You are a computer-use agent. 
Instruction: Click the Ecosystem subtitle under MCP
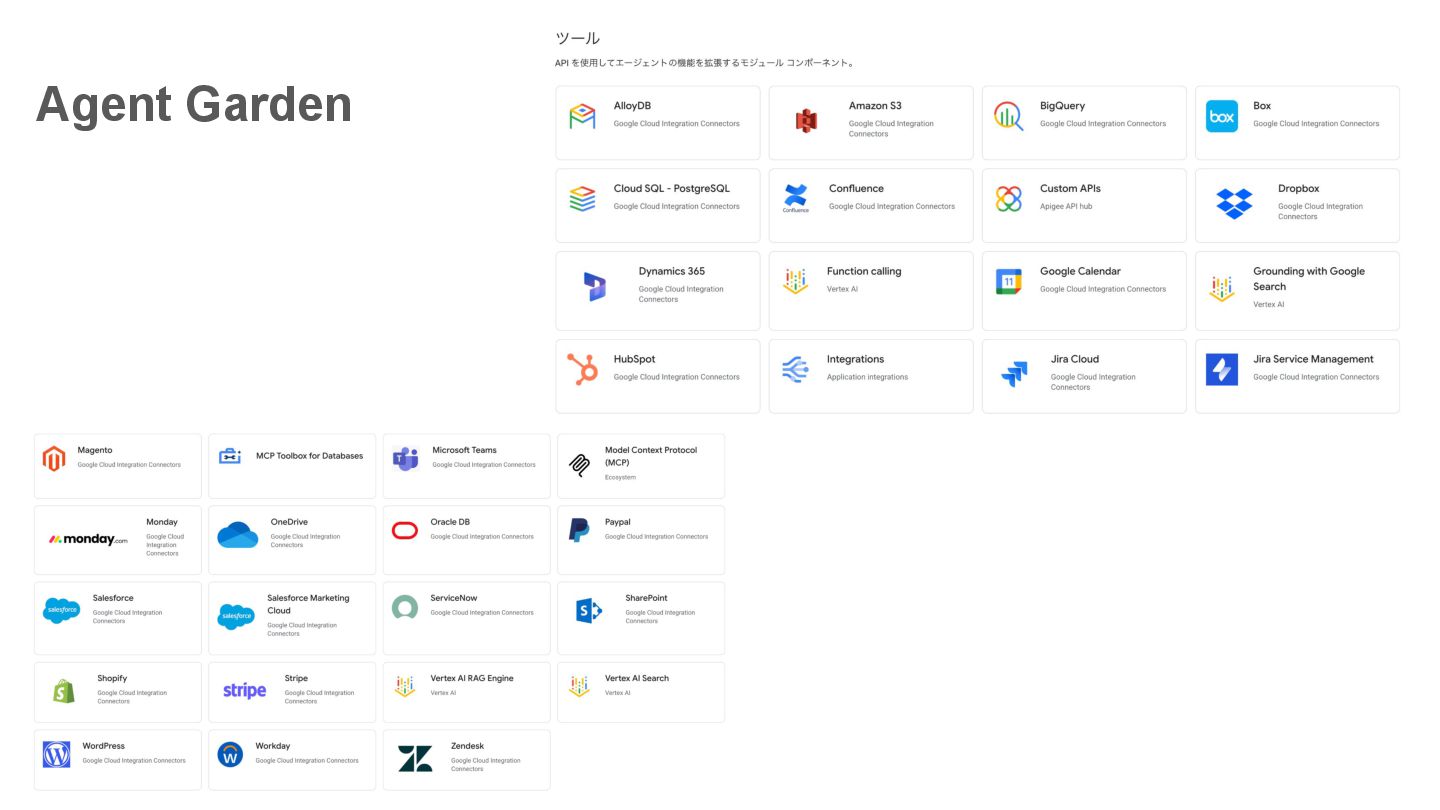click(x=620, y=477)
